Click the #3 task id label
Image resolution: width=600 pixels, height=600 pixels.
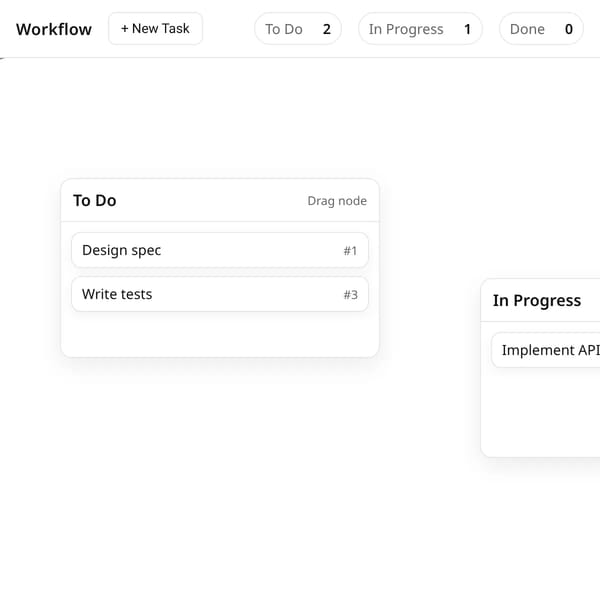pos(351,295)
